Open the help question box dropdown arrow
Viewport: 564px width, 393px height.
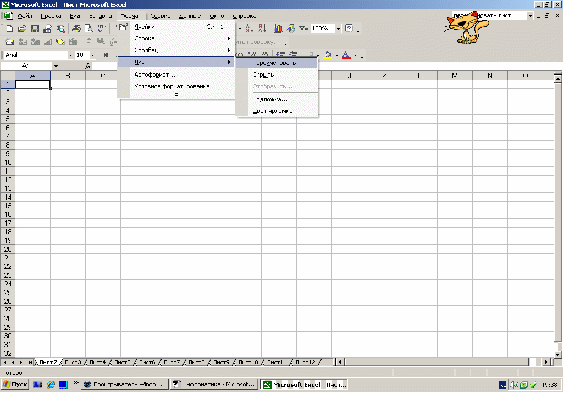tap(530, 16)
